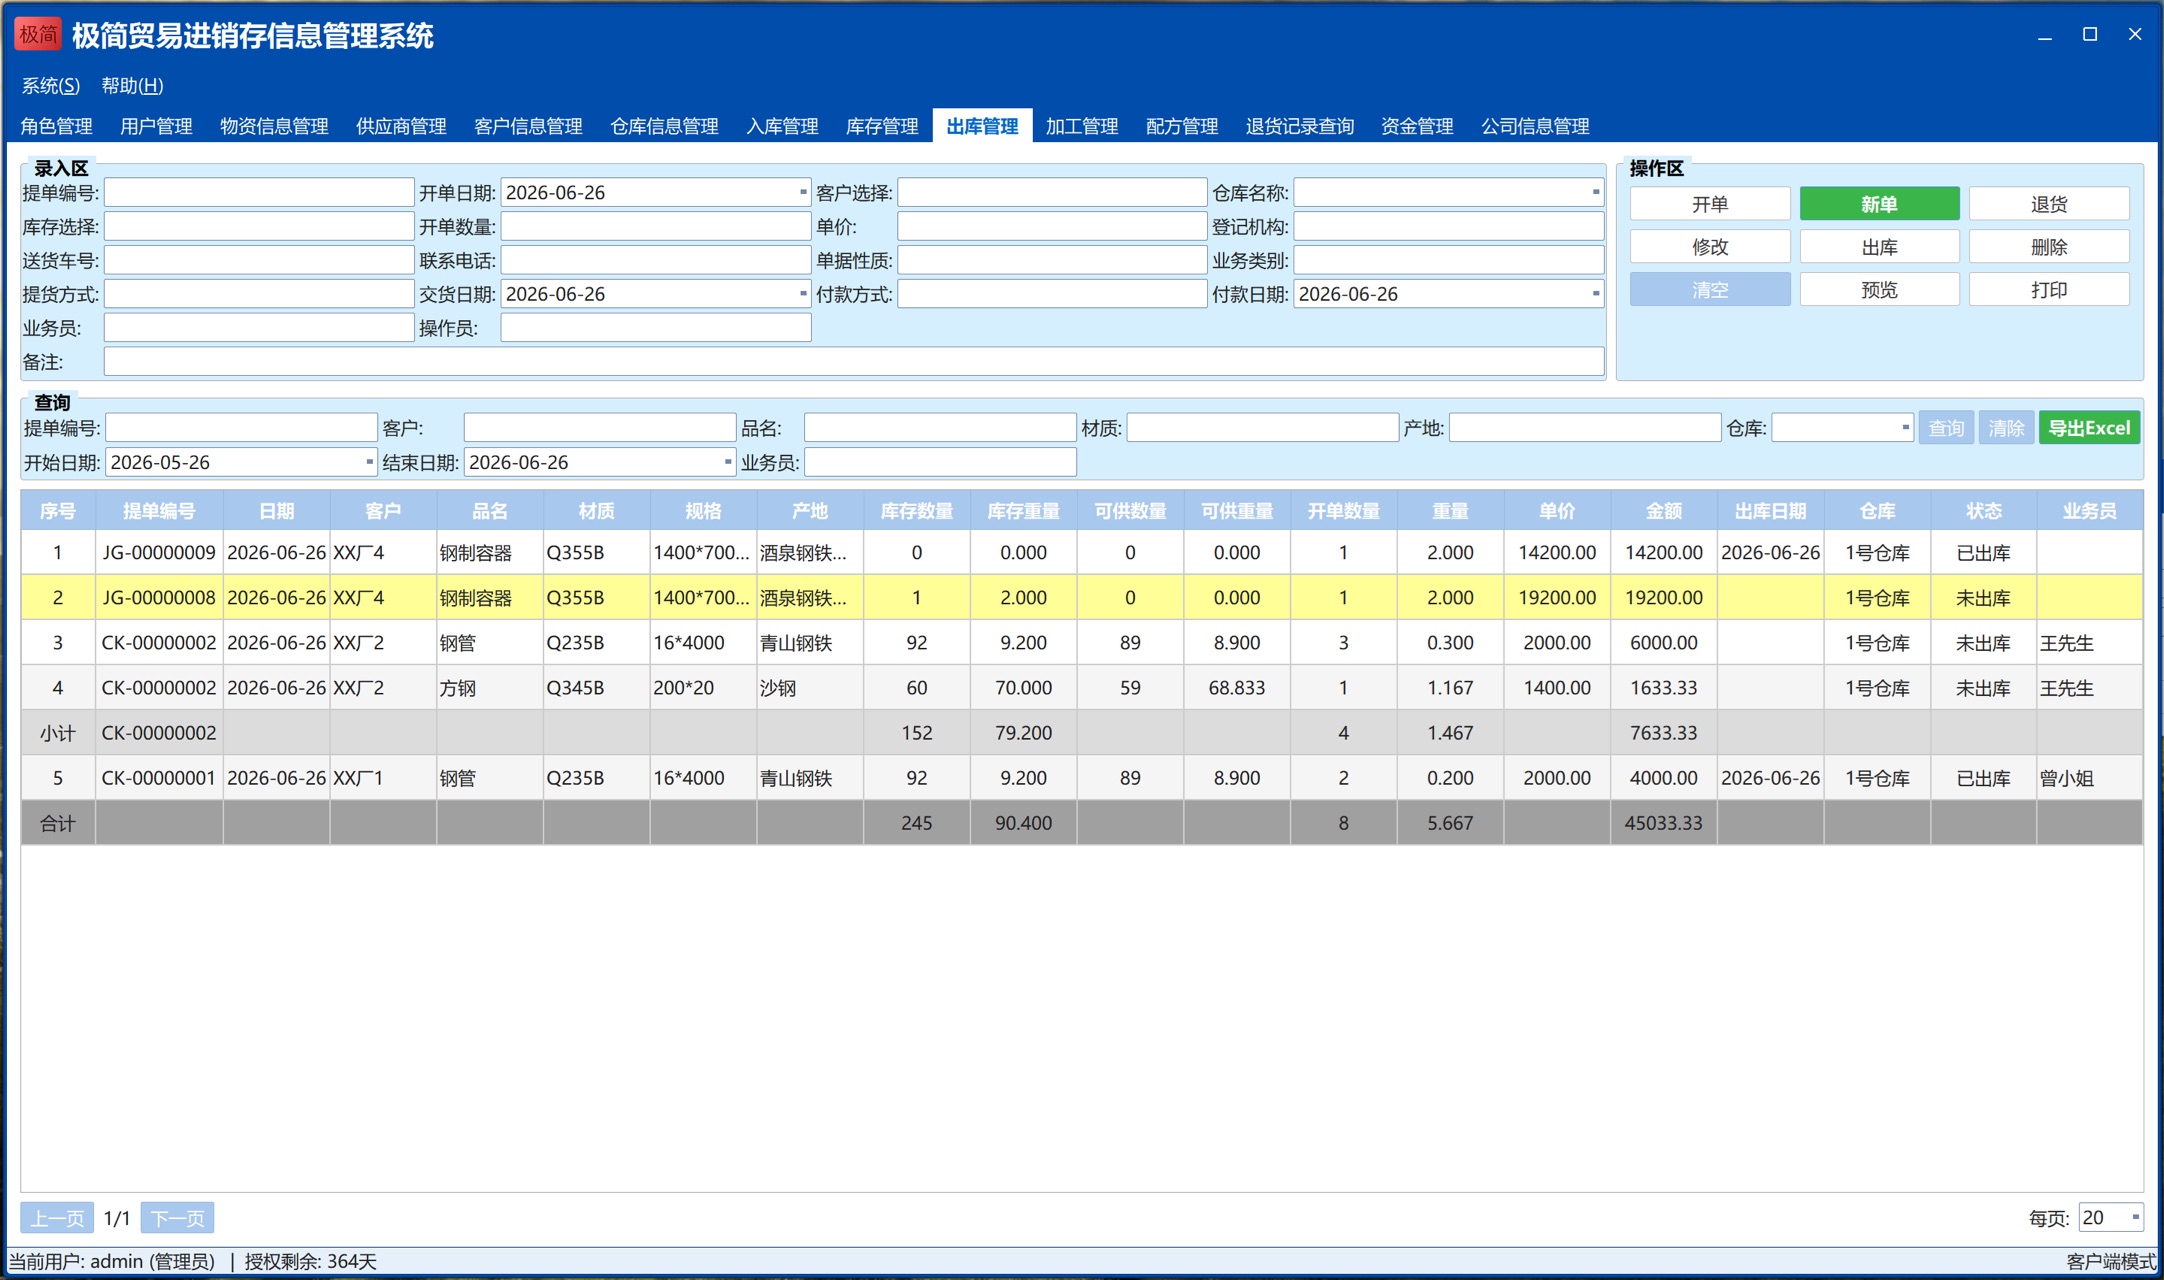Click the 备注 remarks input field
Viewport: 2164px width, 1280px height.
click(854, 362)
